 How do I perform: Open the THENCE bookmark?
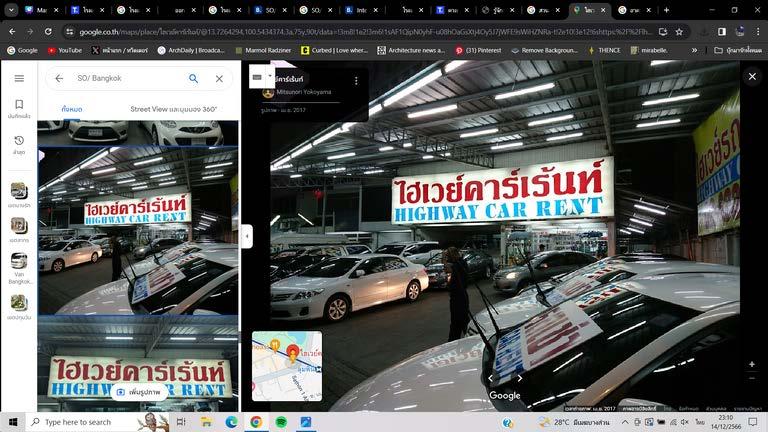604,50
